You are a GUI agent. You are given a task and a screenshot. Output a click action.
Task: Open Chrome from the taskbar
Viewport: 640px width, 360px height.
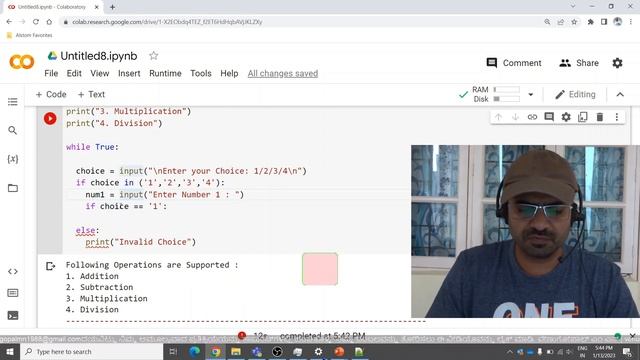(215, 351)
